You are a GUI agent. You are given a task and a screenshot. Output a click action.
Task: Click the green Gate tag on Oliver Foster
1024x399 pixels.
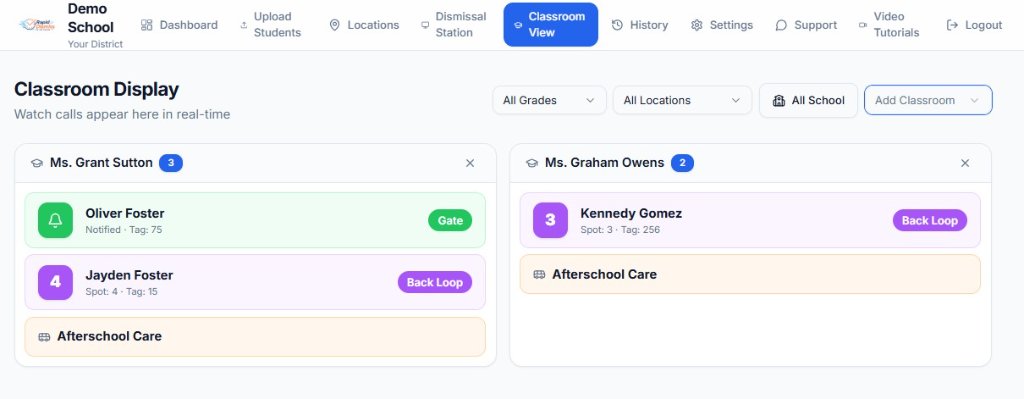click(x=450, y=221)
